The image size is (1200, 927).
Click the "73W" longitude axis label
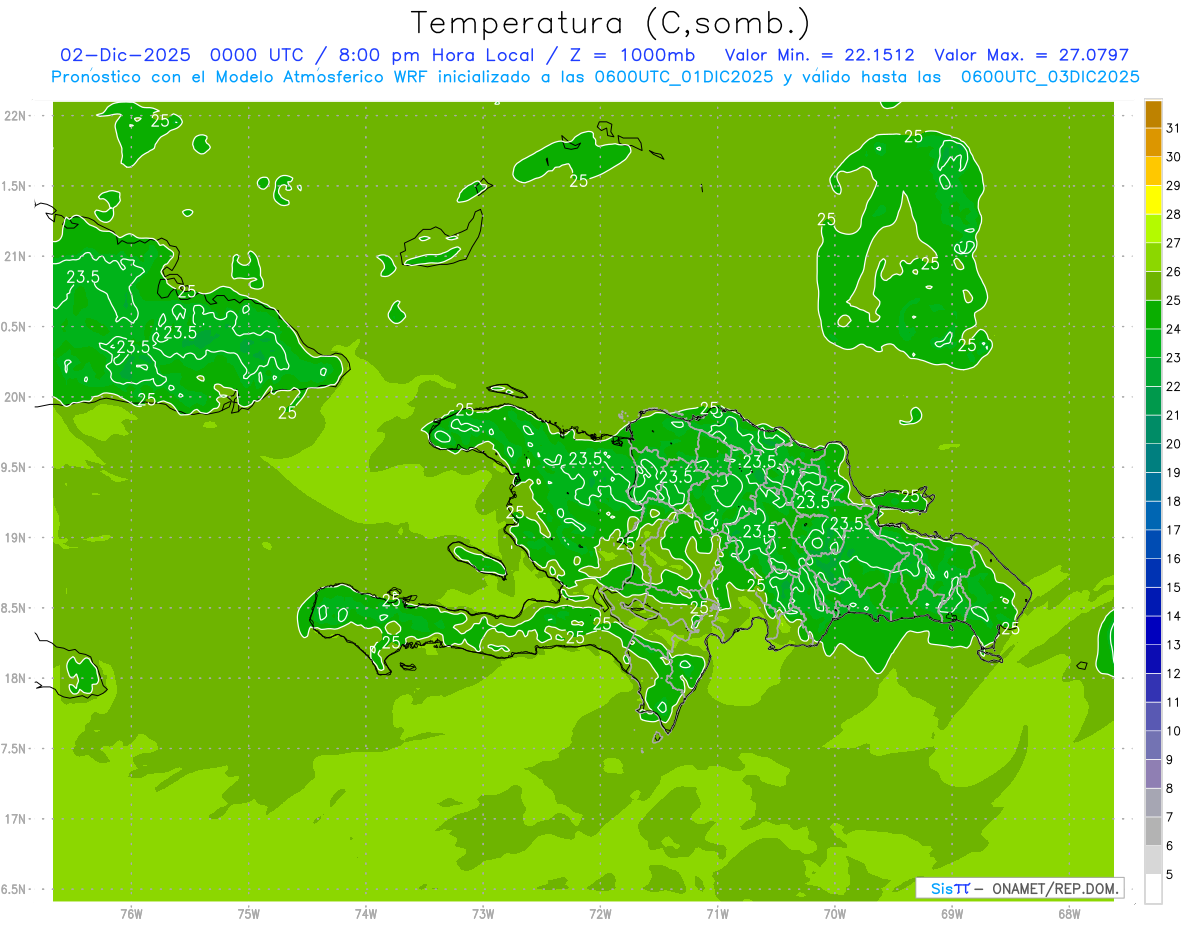[483, 914]
